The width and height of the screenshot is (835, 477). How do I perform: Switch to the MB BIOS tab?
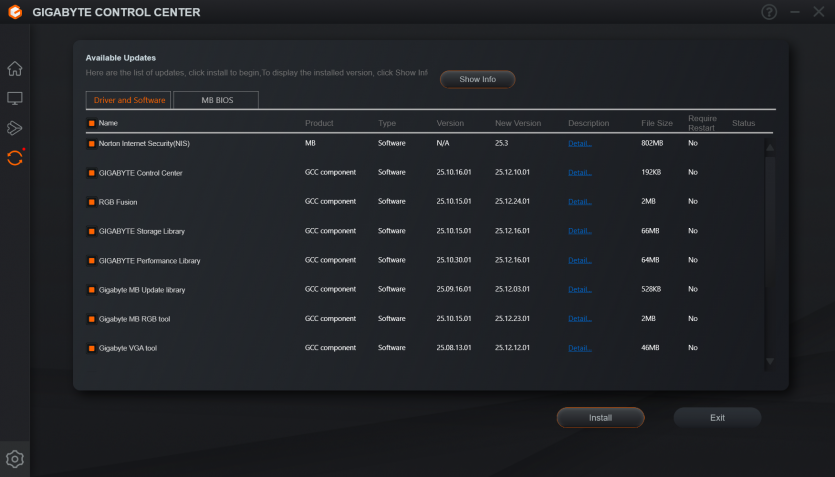[216, 100]
